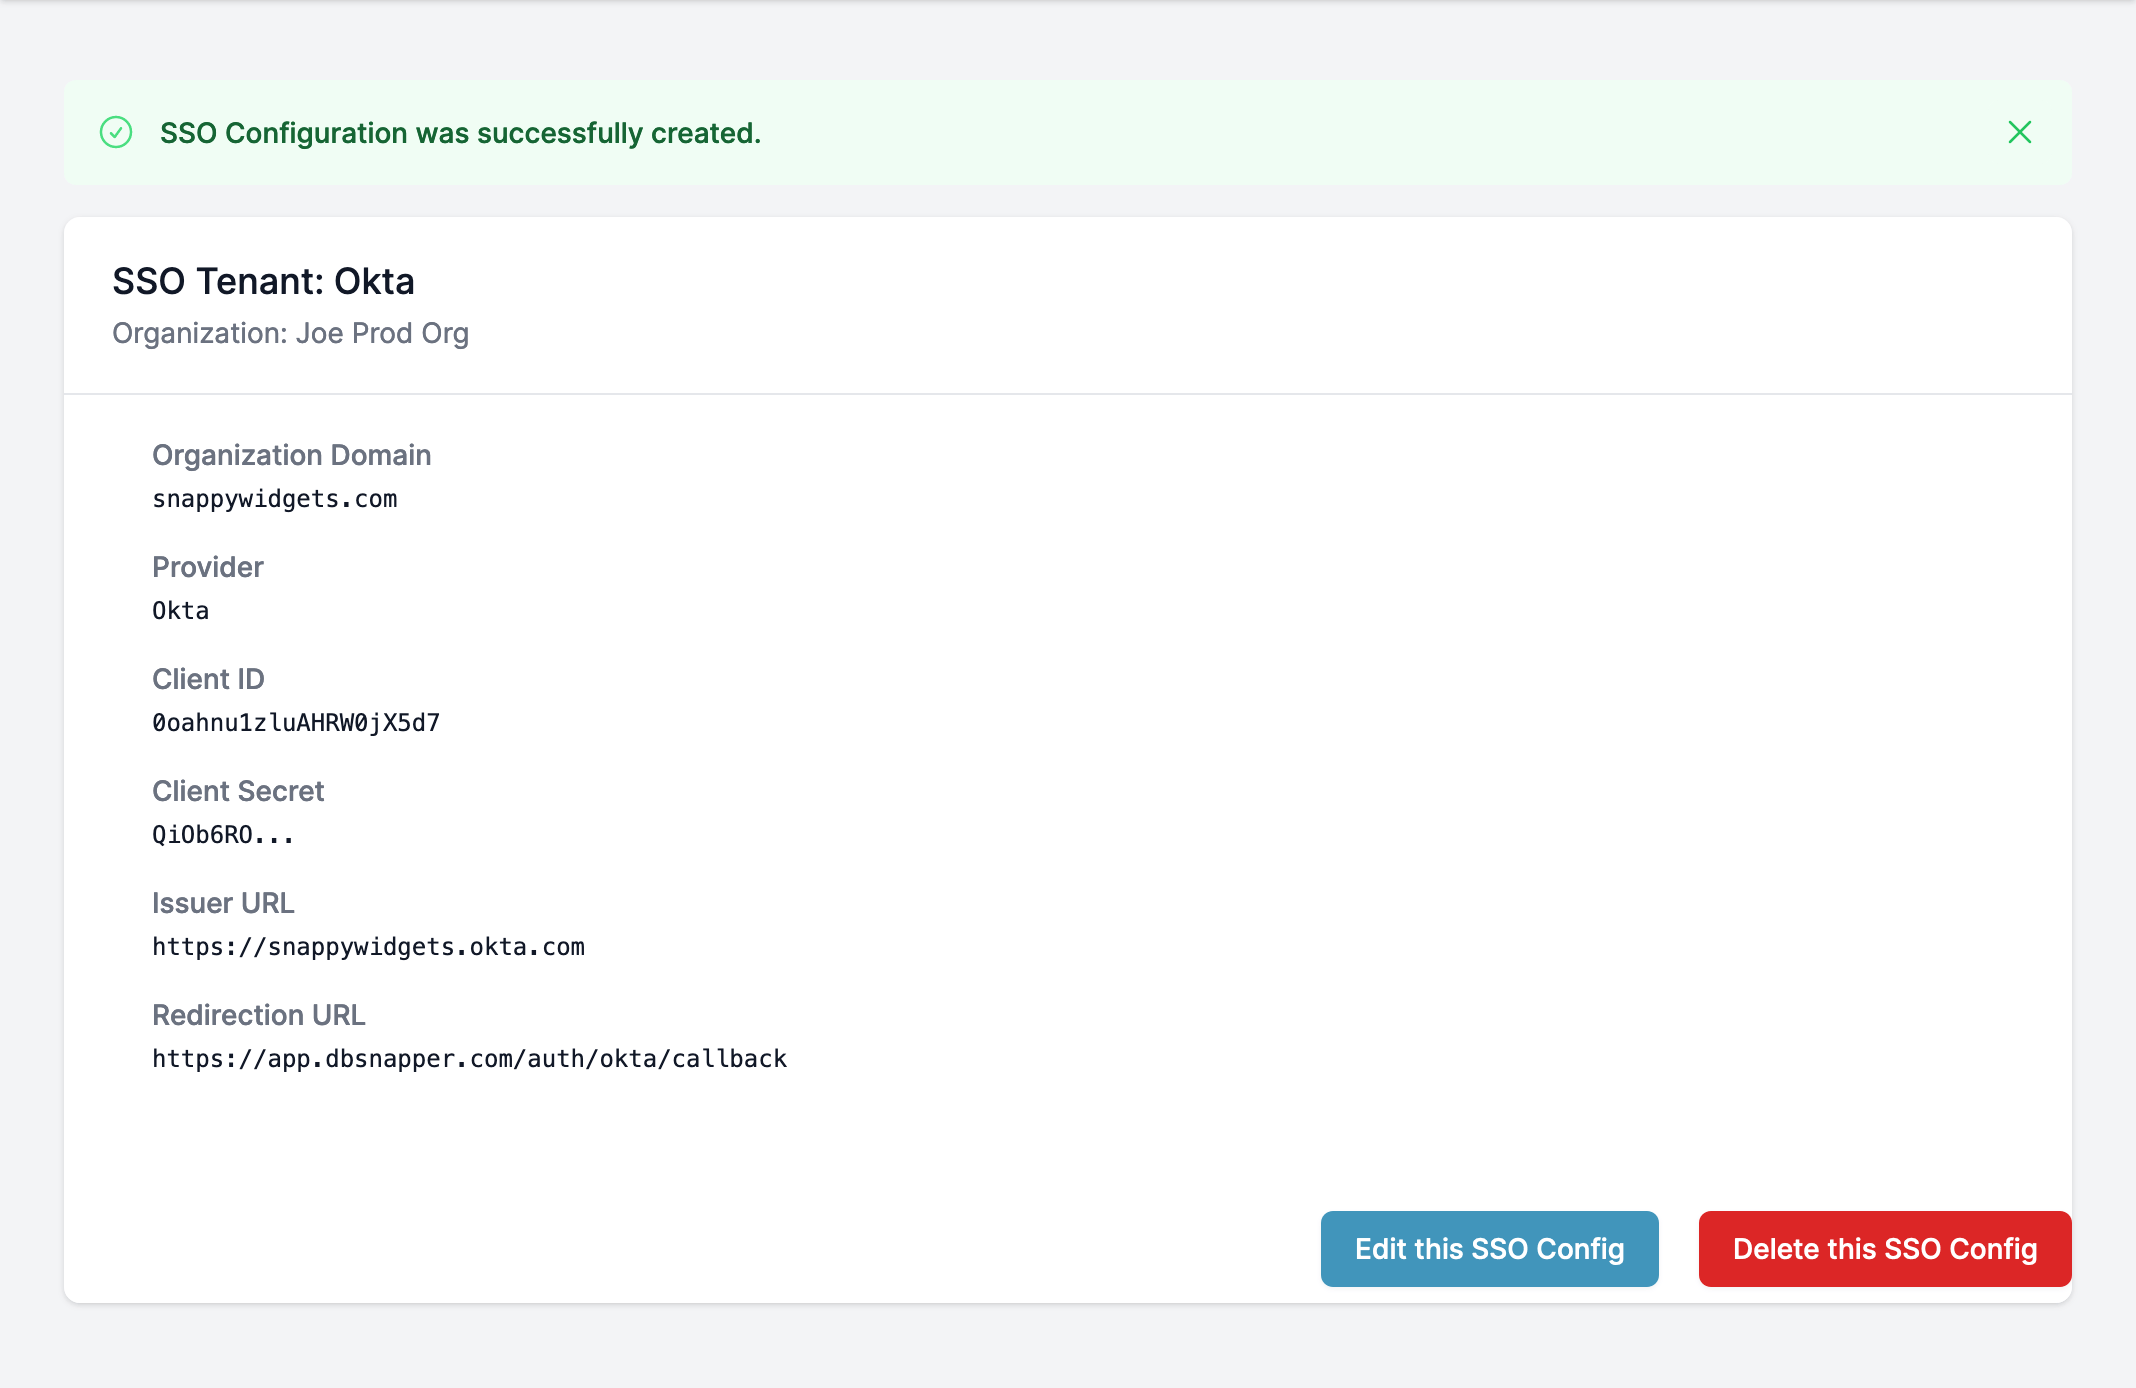
Task: Click the Client Secret label
Action: click(x=238, y=791)
